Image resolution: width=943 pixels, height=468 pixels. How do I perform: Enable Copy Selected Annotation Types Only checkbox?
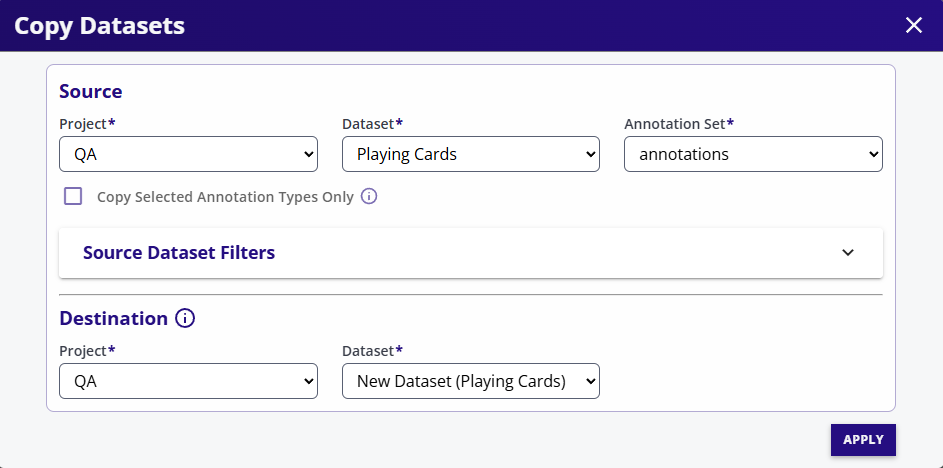coord(73,196)
